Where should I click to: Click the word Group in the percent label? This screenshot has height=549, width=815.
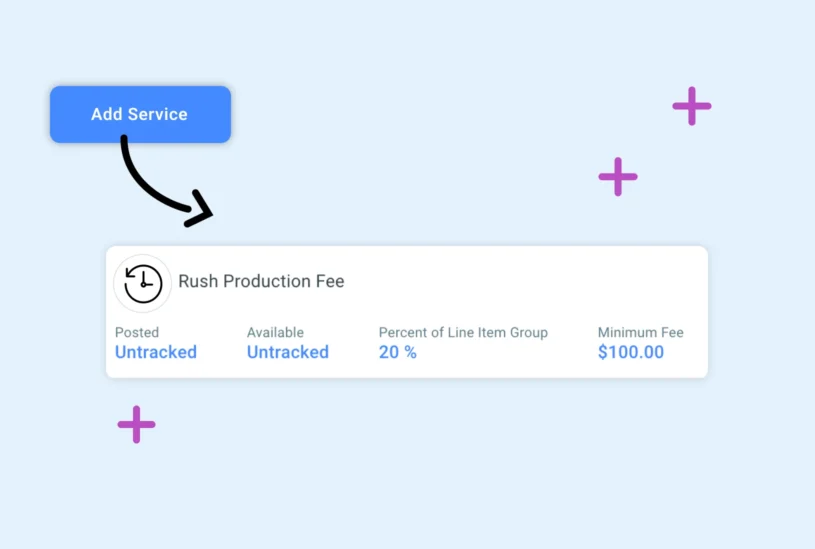coord(526,332)
